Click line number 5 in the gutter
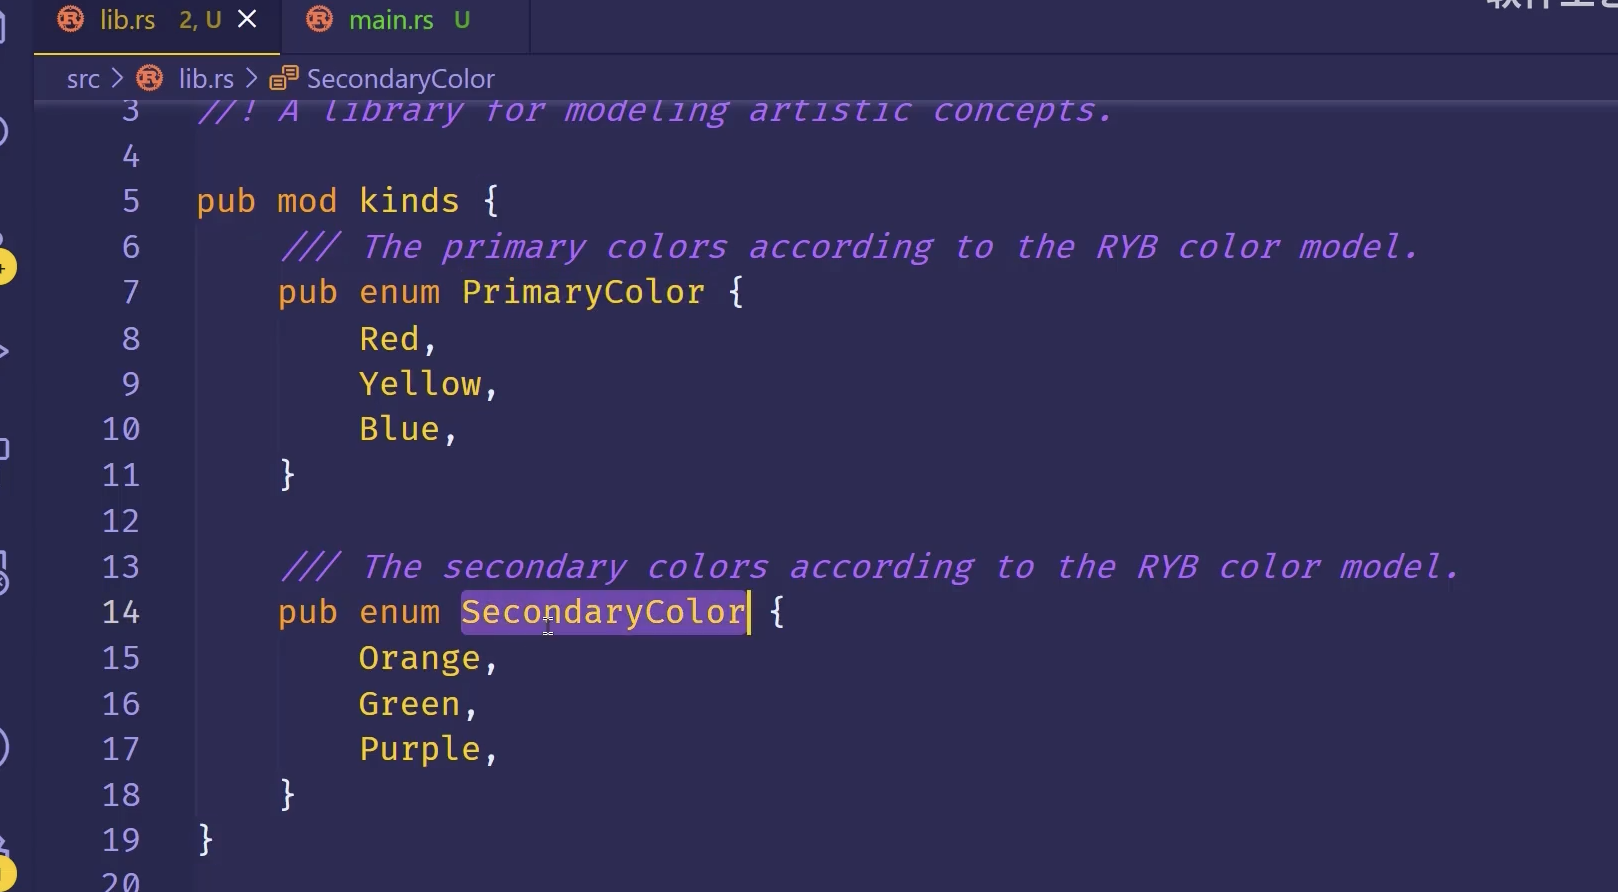Viewport: 1618px width, 892px height. click(x=131, y=201)
